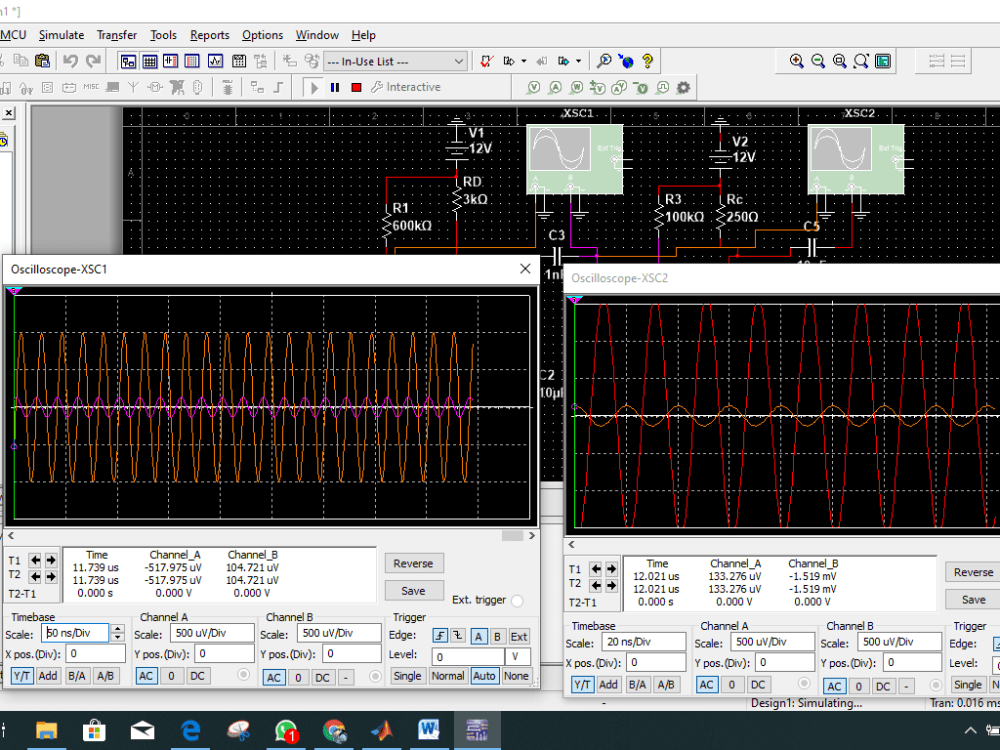Click the XSC1 timebase scale stepper arrows
This screenshot has width=1000, height=750.
117,633
